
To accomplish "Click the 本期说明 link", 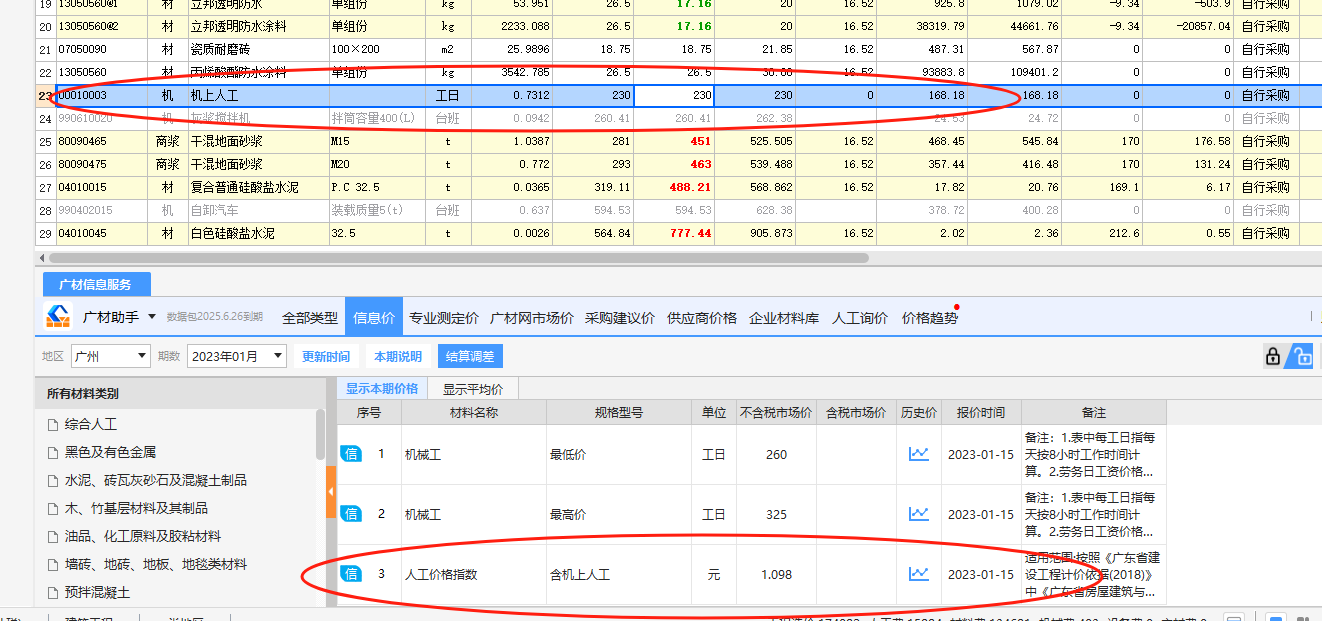I will tap(398, 356).
